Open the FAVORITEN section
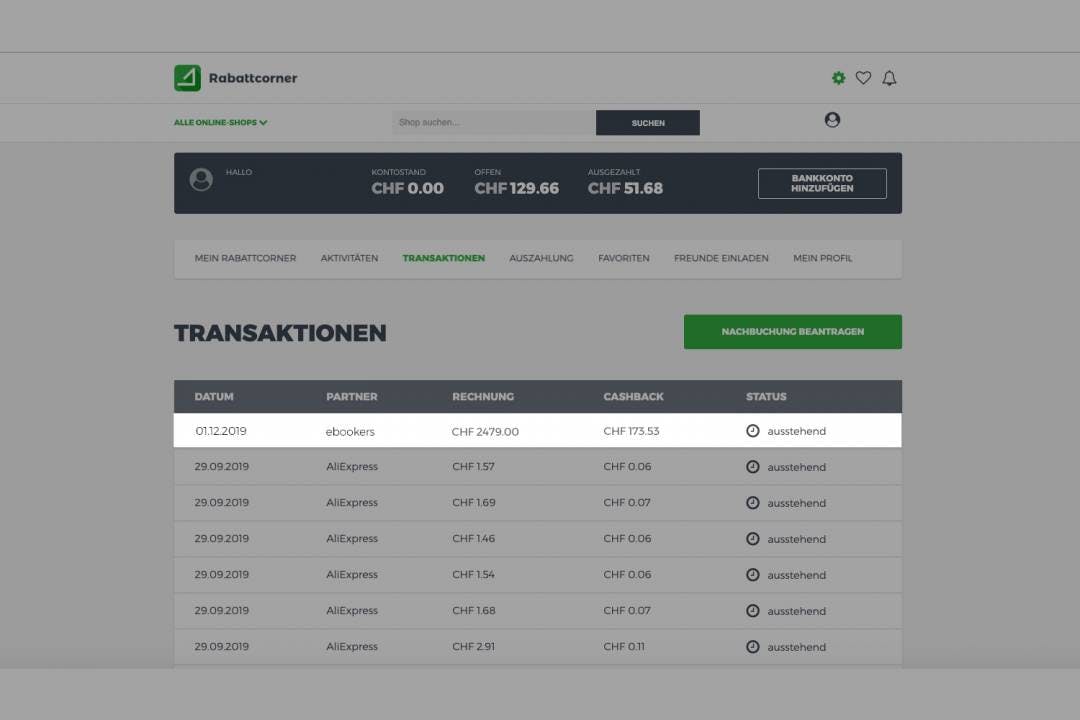The width and height of the screenshot is (1080, 720). coord(623,258)
